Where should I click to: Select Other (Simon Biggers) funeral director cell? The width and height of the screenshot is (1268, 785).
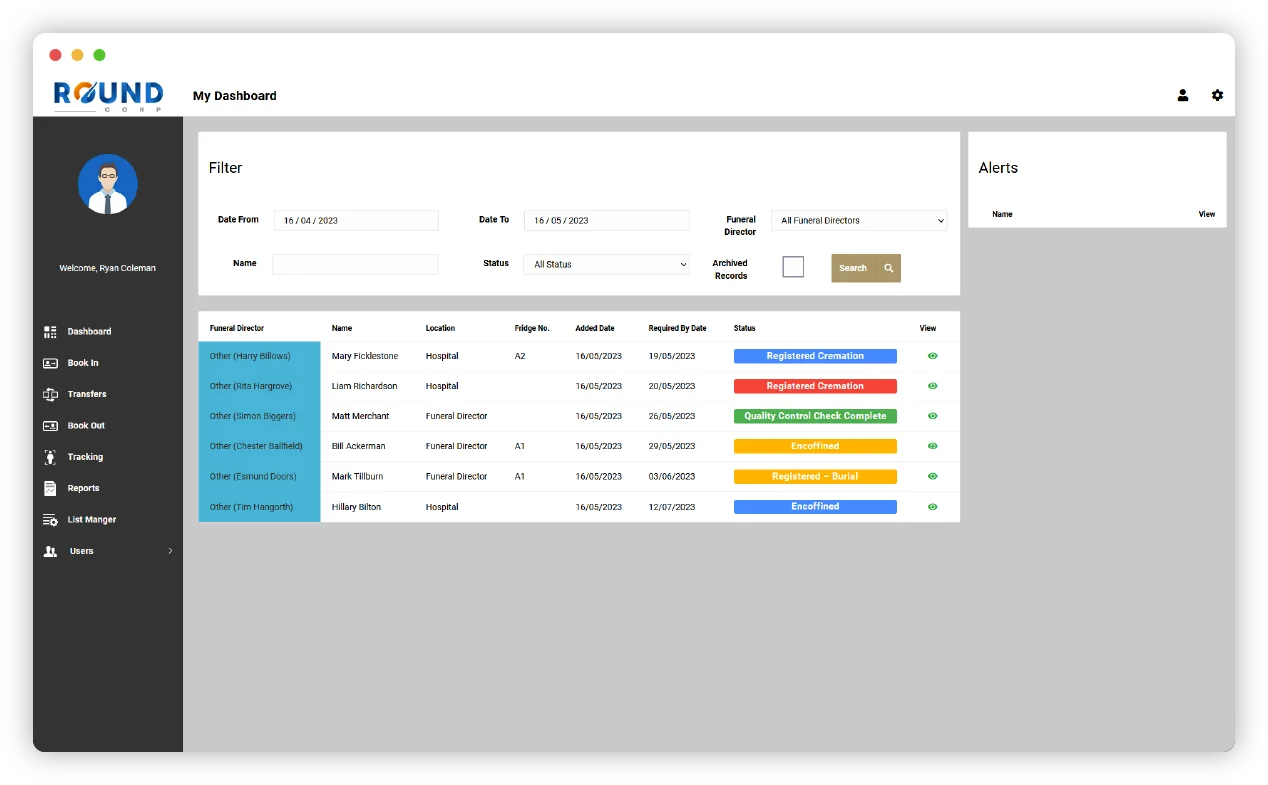[x=259, y=416]
